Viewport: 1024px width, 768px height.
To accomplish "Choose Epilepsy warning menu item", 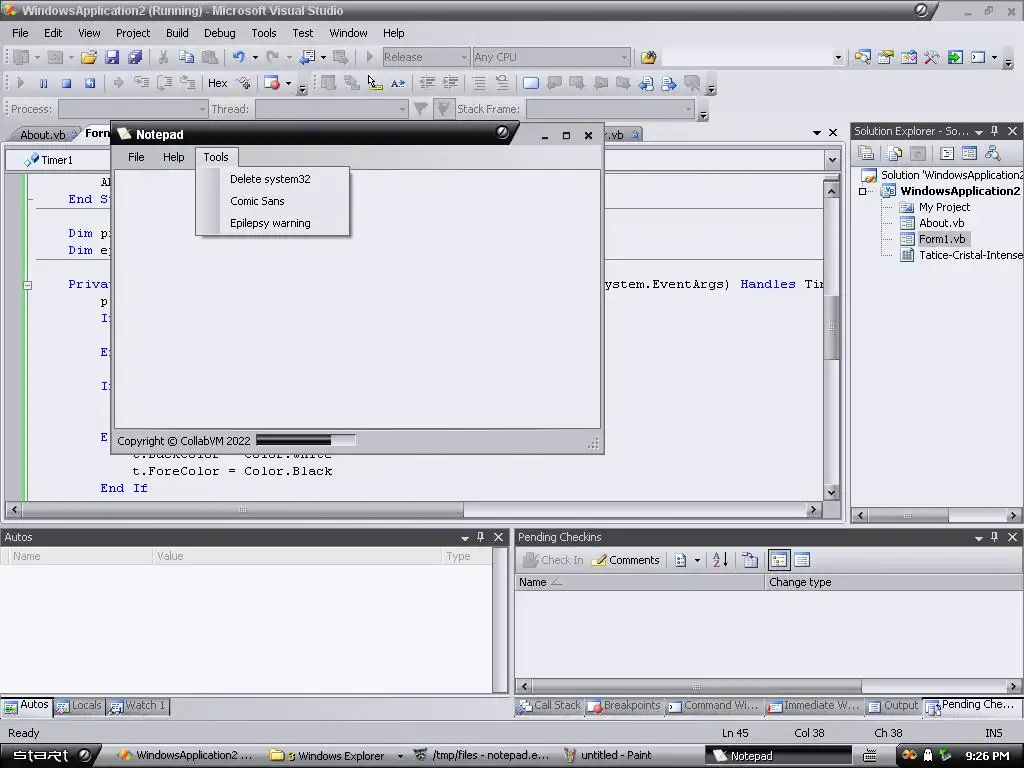I will [x=272, y=223].
